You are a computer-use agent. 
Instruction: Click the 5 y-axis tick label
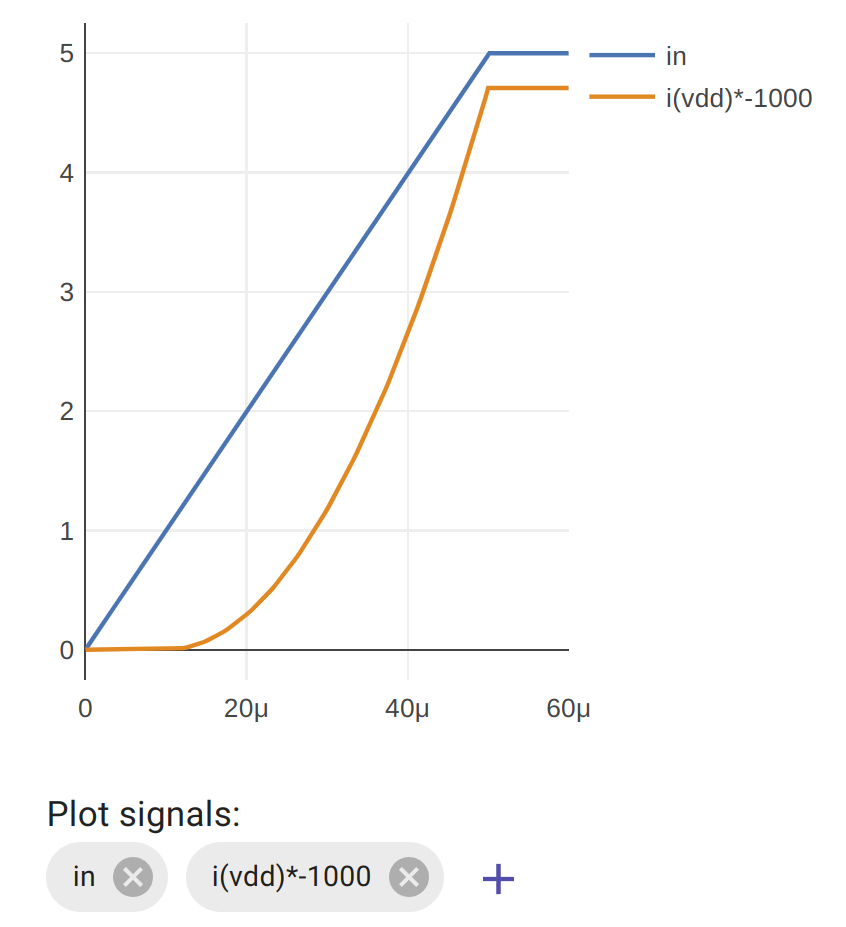pyautogui.click(x=67, y=53)
